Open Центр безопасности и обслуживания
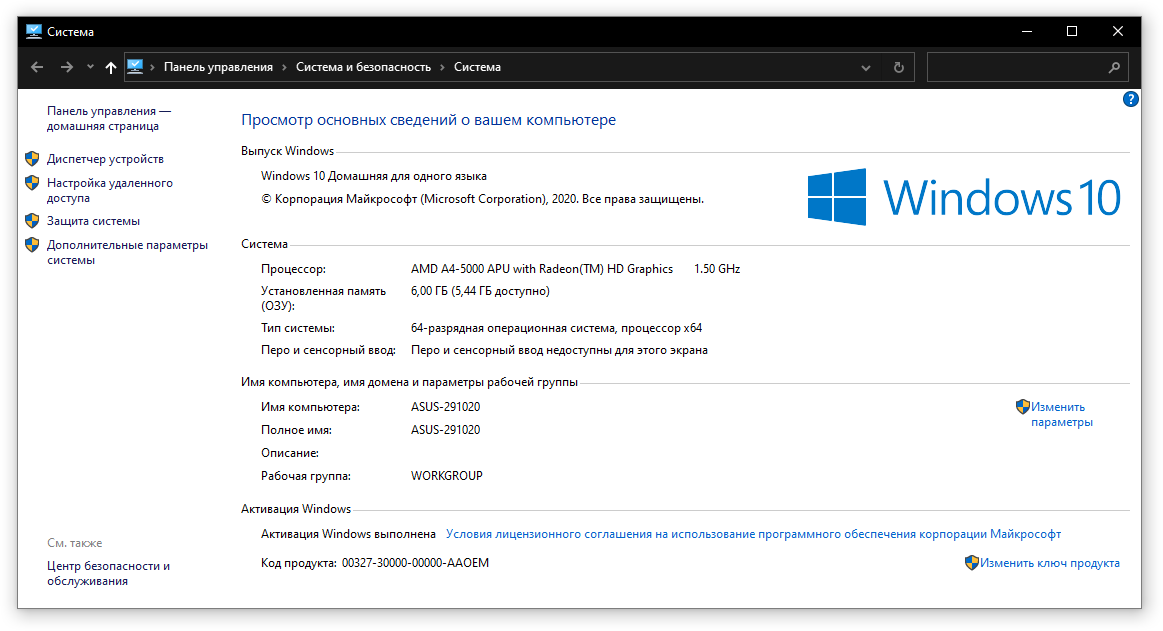Viewport: 1163px width, 631px height. click(x=108, y=573)
